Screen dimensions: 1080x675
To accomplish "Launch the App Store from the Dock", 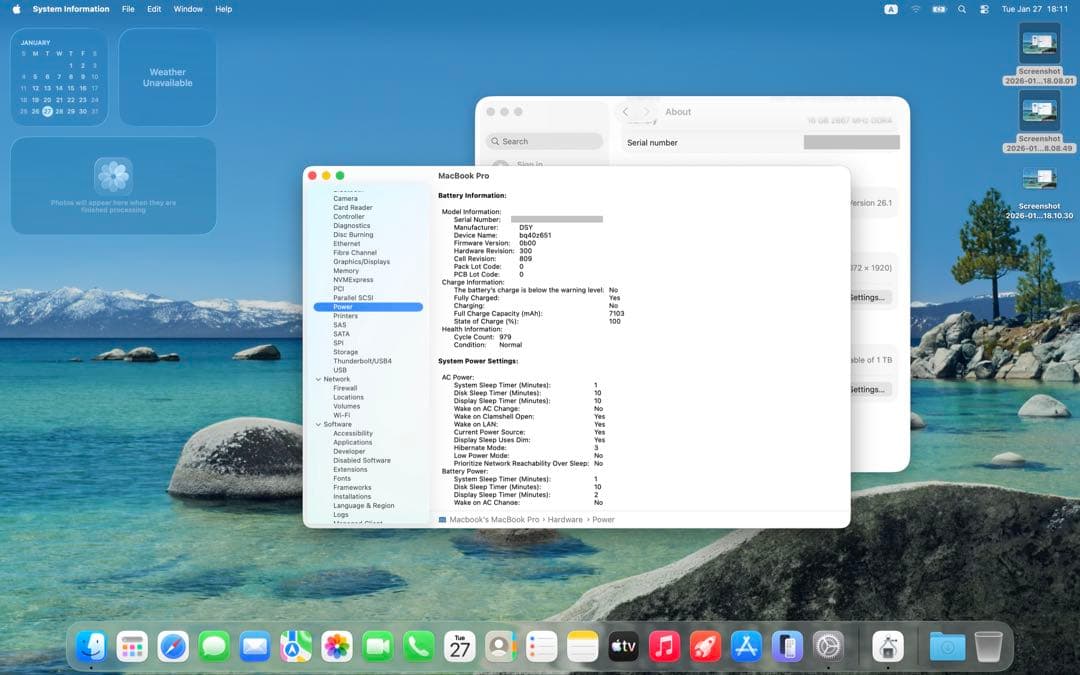I will pos(745,646).
